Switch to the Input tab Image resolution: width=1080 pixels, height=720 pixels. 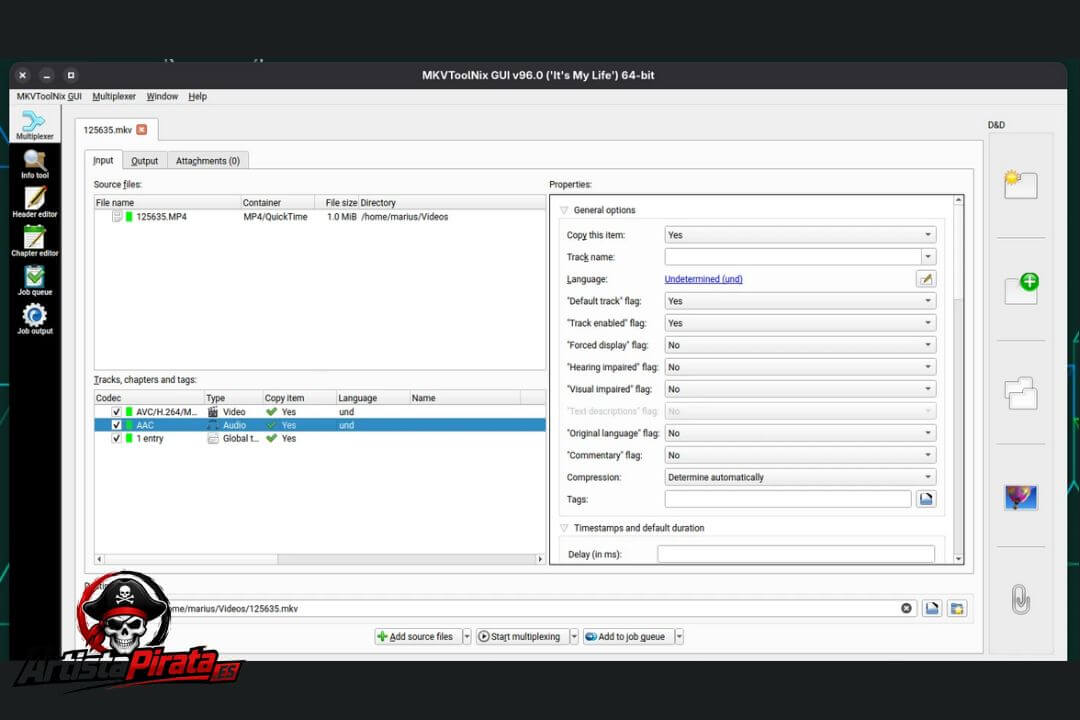click(103, 160)
